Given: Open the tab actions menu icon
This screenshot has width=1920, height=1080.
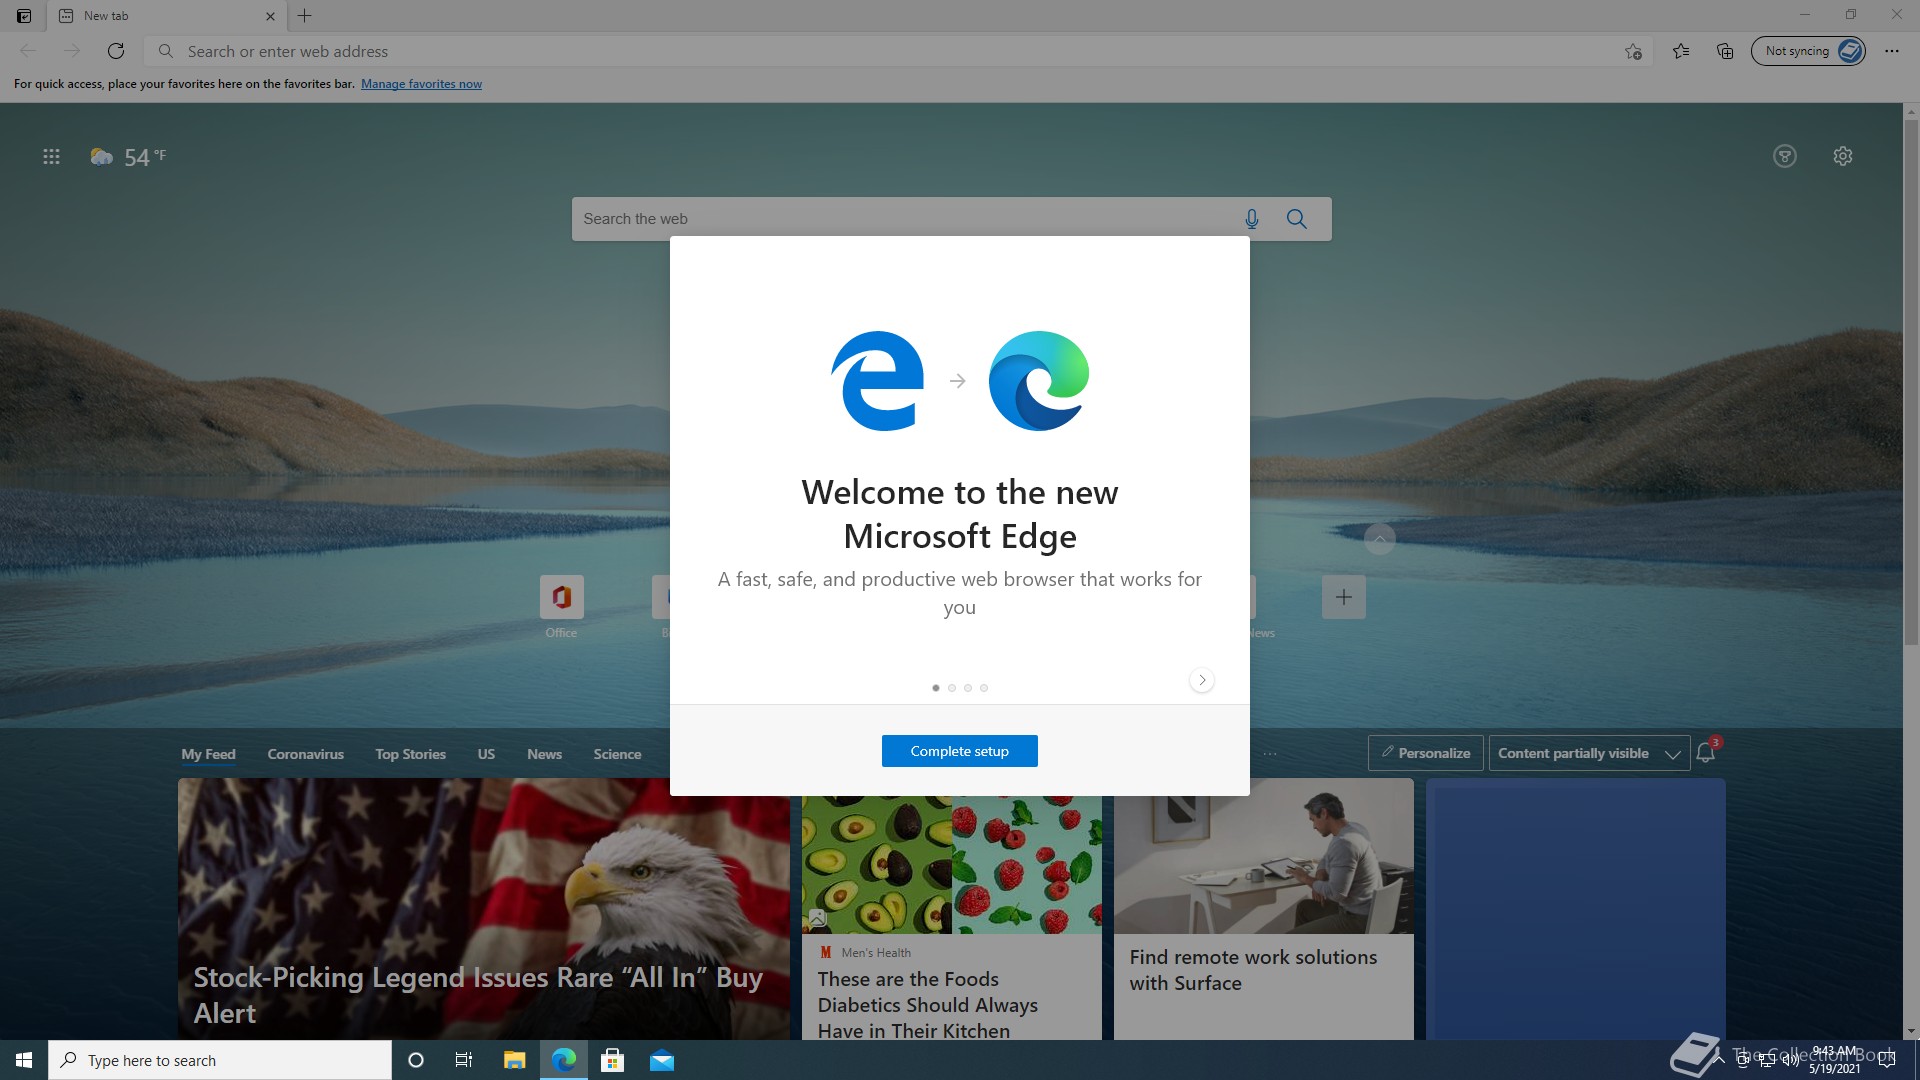Looking at the screenshot, I should click(24, 16).
